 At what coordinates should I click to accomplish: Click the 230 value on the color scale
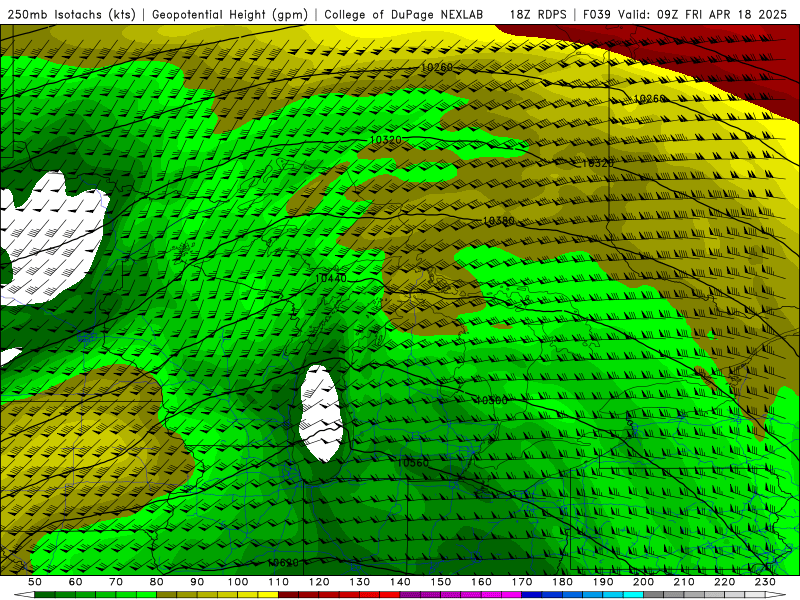pos(765,582)
